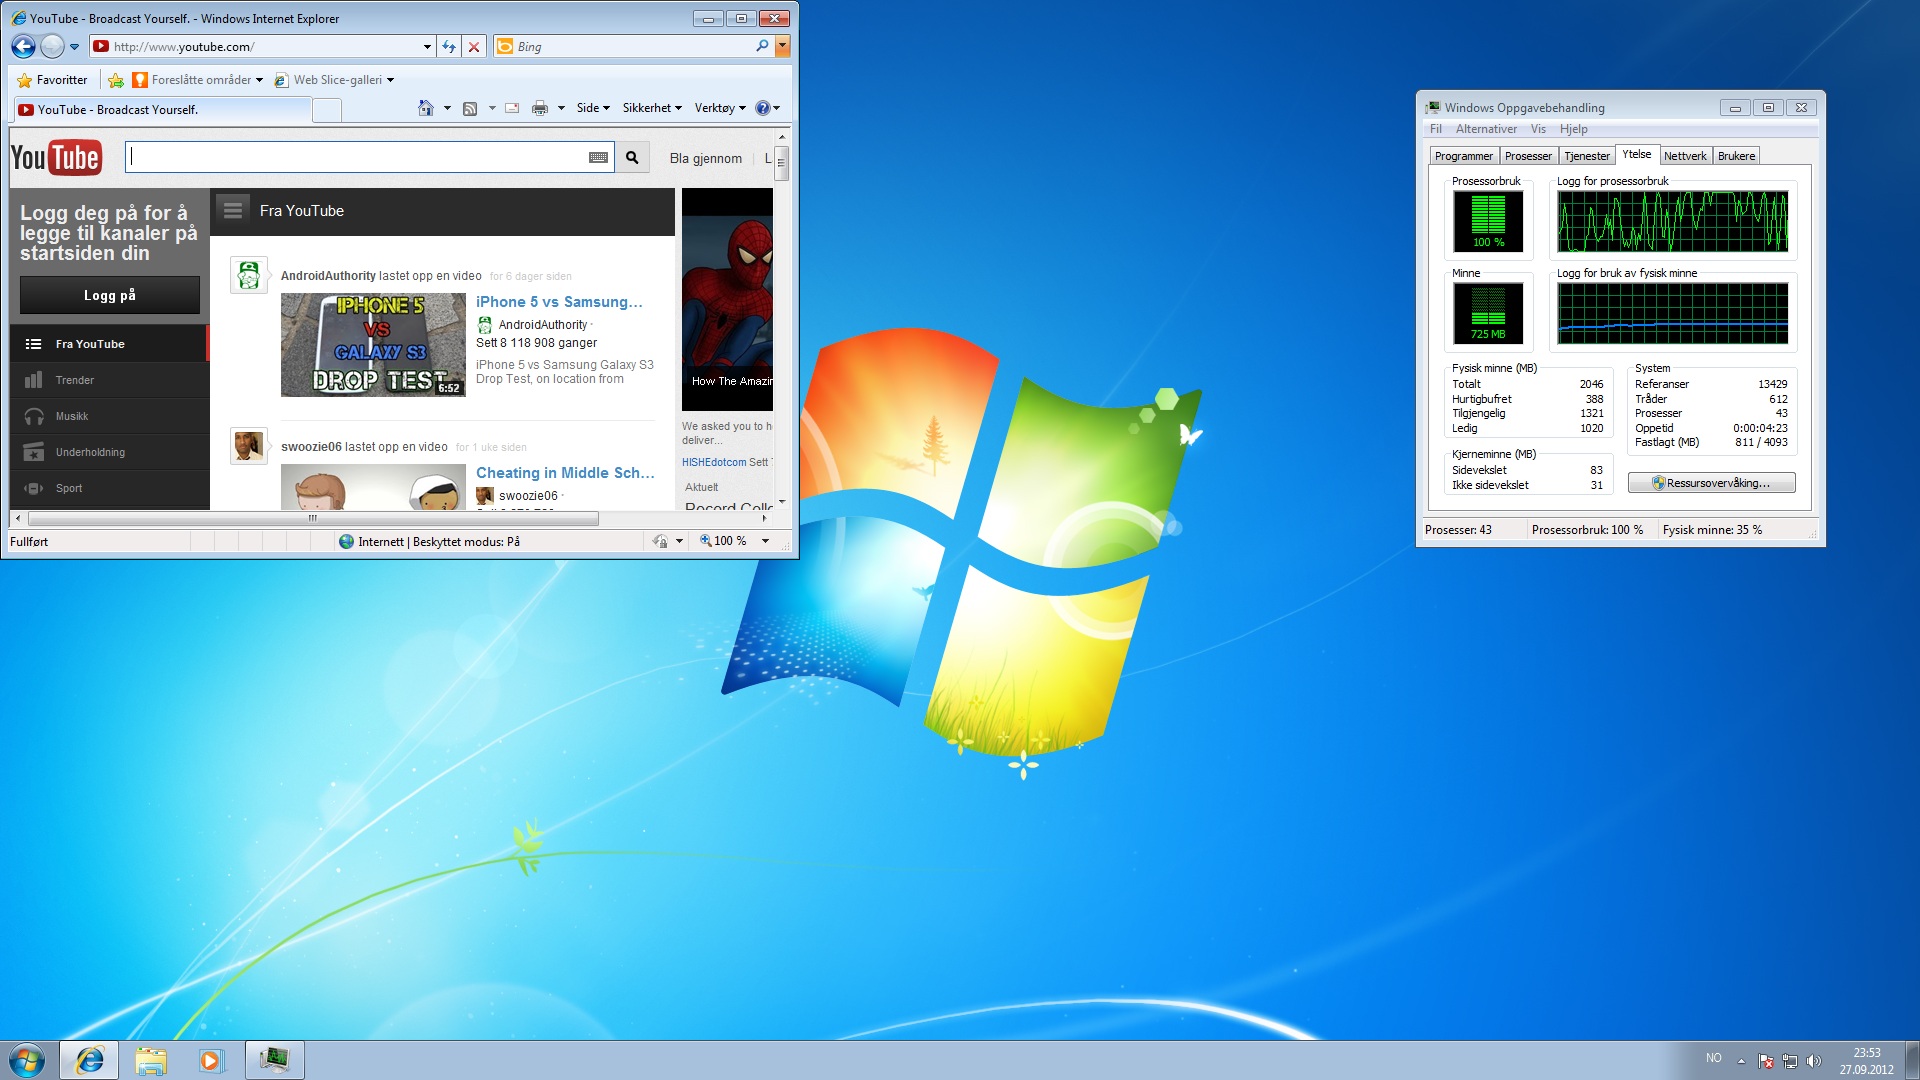1920x1080 pixels.
Task: Open the Vis menu in Task Manager
Action: (x=1538, y=129)
